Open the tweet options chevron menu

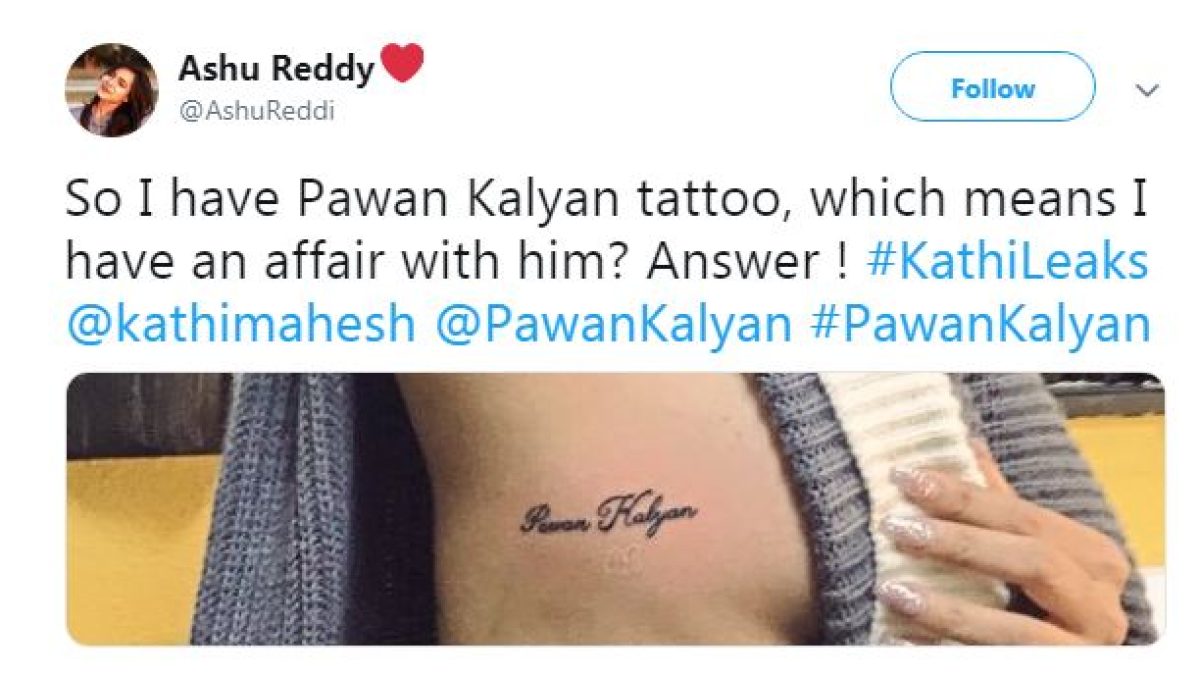[1148, 91]
